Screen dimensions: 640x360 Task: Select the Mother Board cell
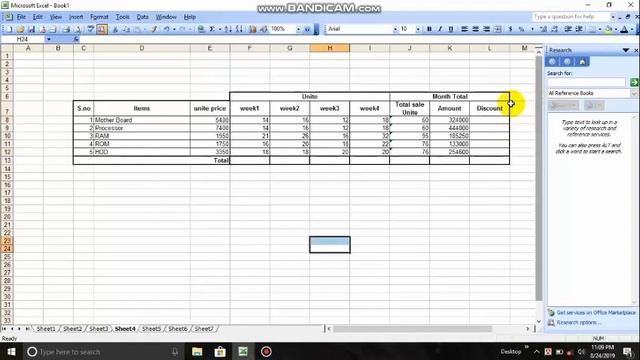[x=142, y=120]
